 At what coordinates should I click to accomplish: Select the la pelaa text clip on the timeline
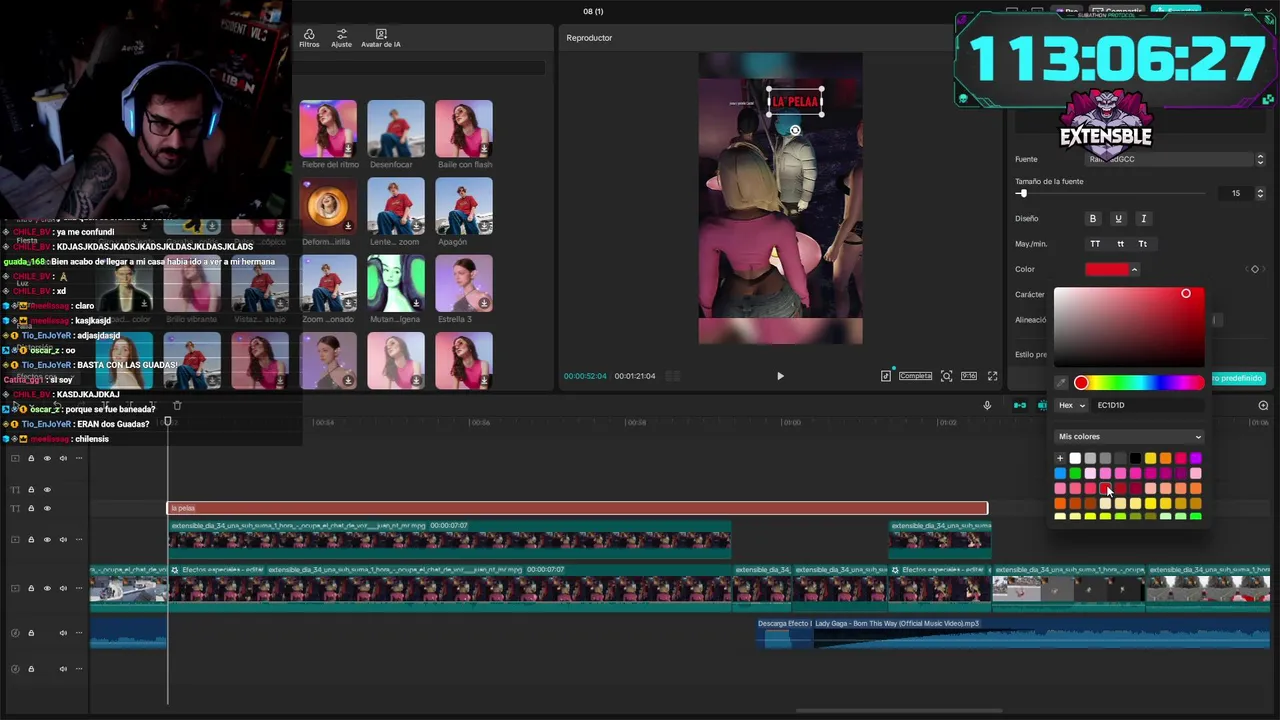[x=577, y=509]
